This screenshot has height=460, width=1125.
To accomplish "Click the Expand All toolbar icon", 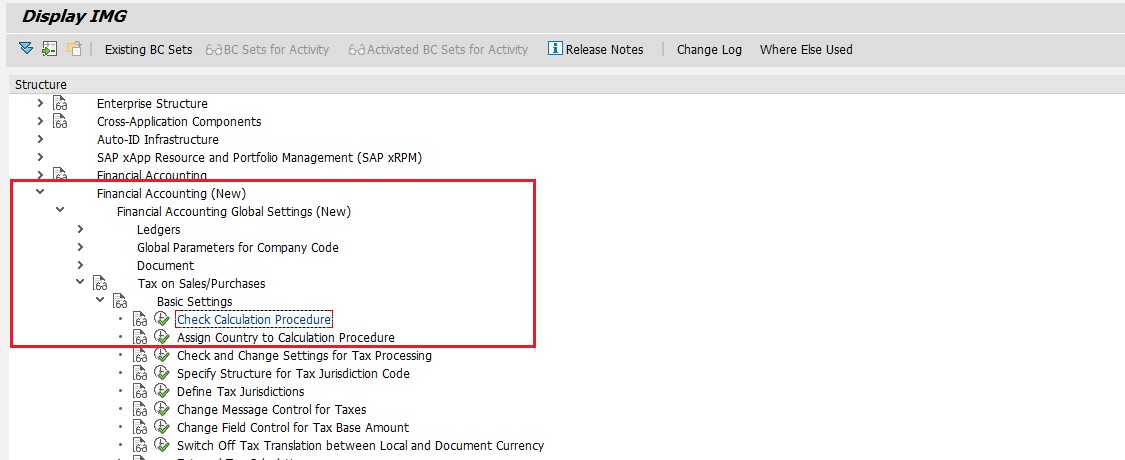I will 26,49.
